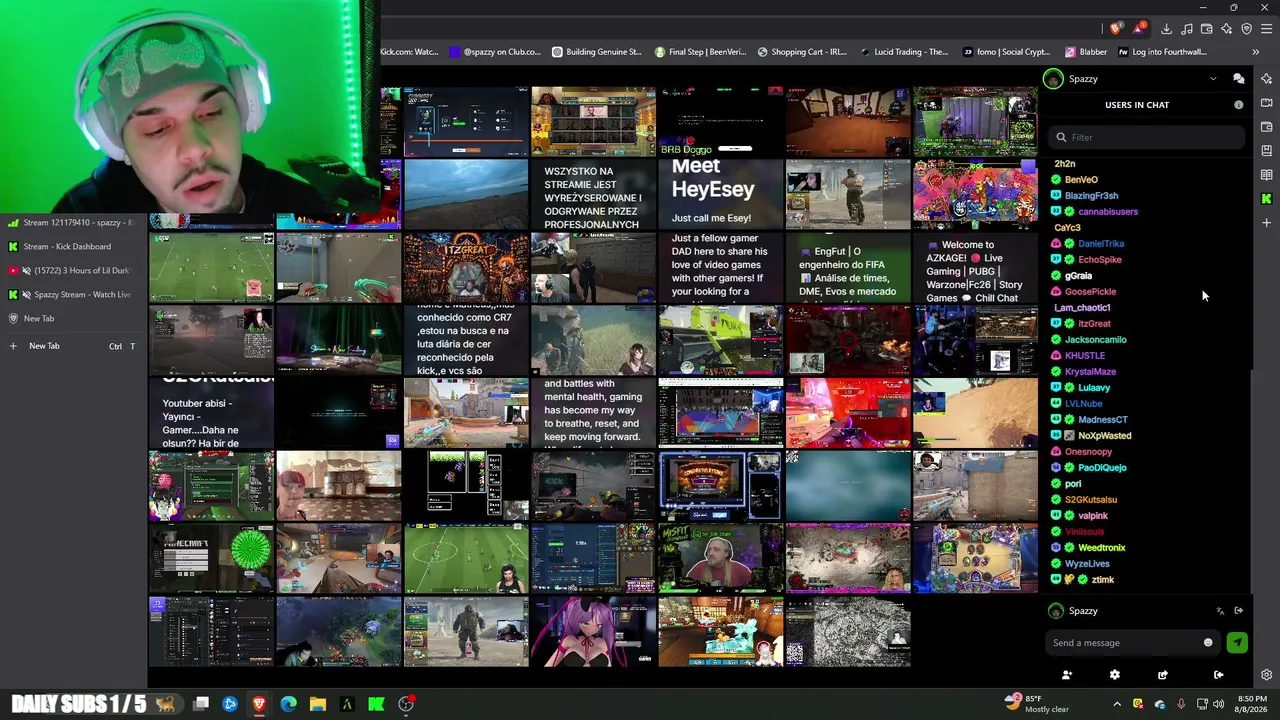The image size is (1280, 720).
Task: Open the Kick app in taskbar
Action: click(376, 704)
